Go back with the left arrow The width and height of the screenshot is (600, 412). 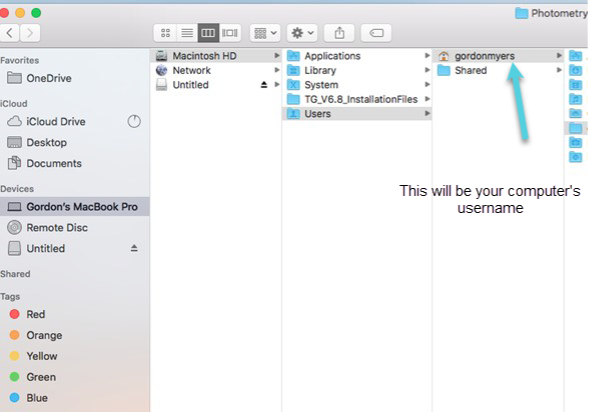10,33
